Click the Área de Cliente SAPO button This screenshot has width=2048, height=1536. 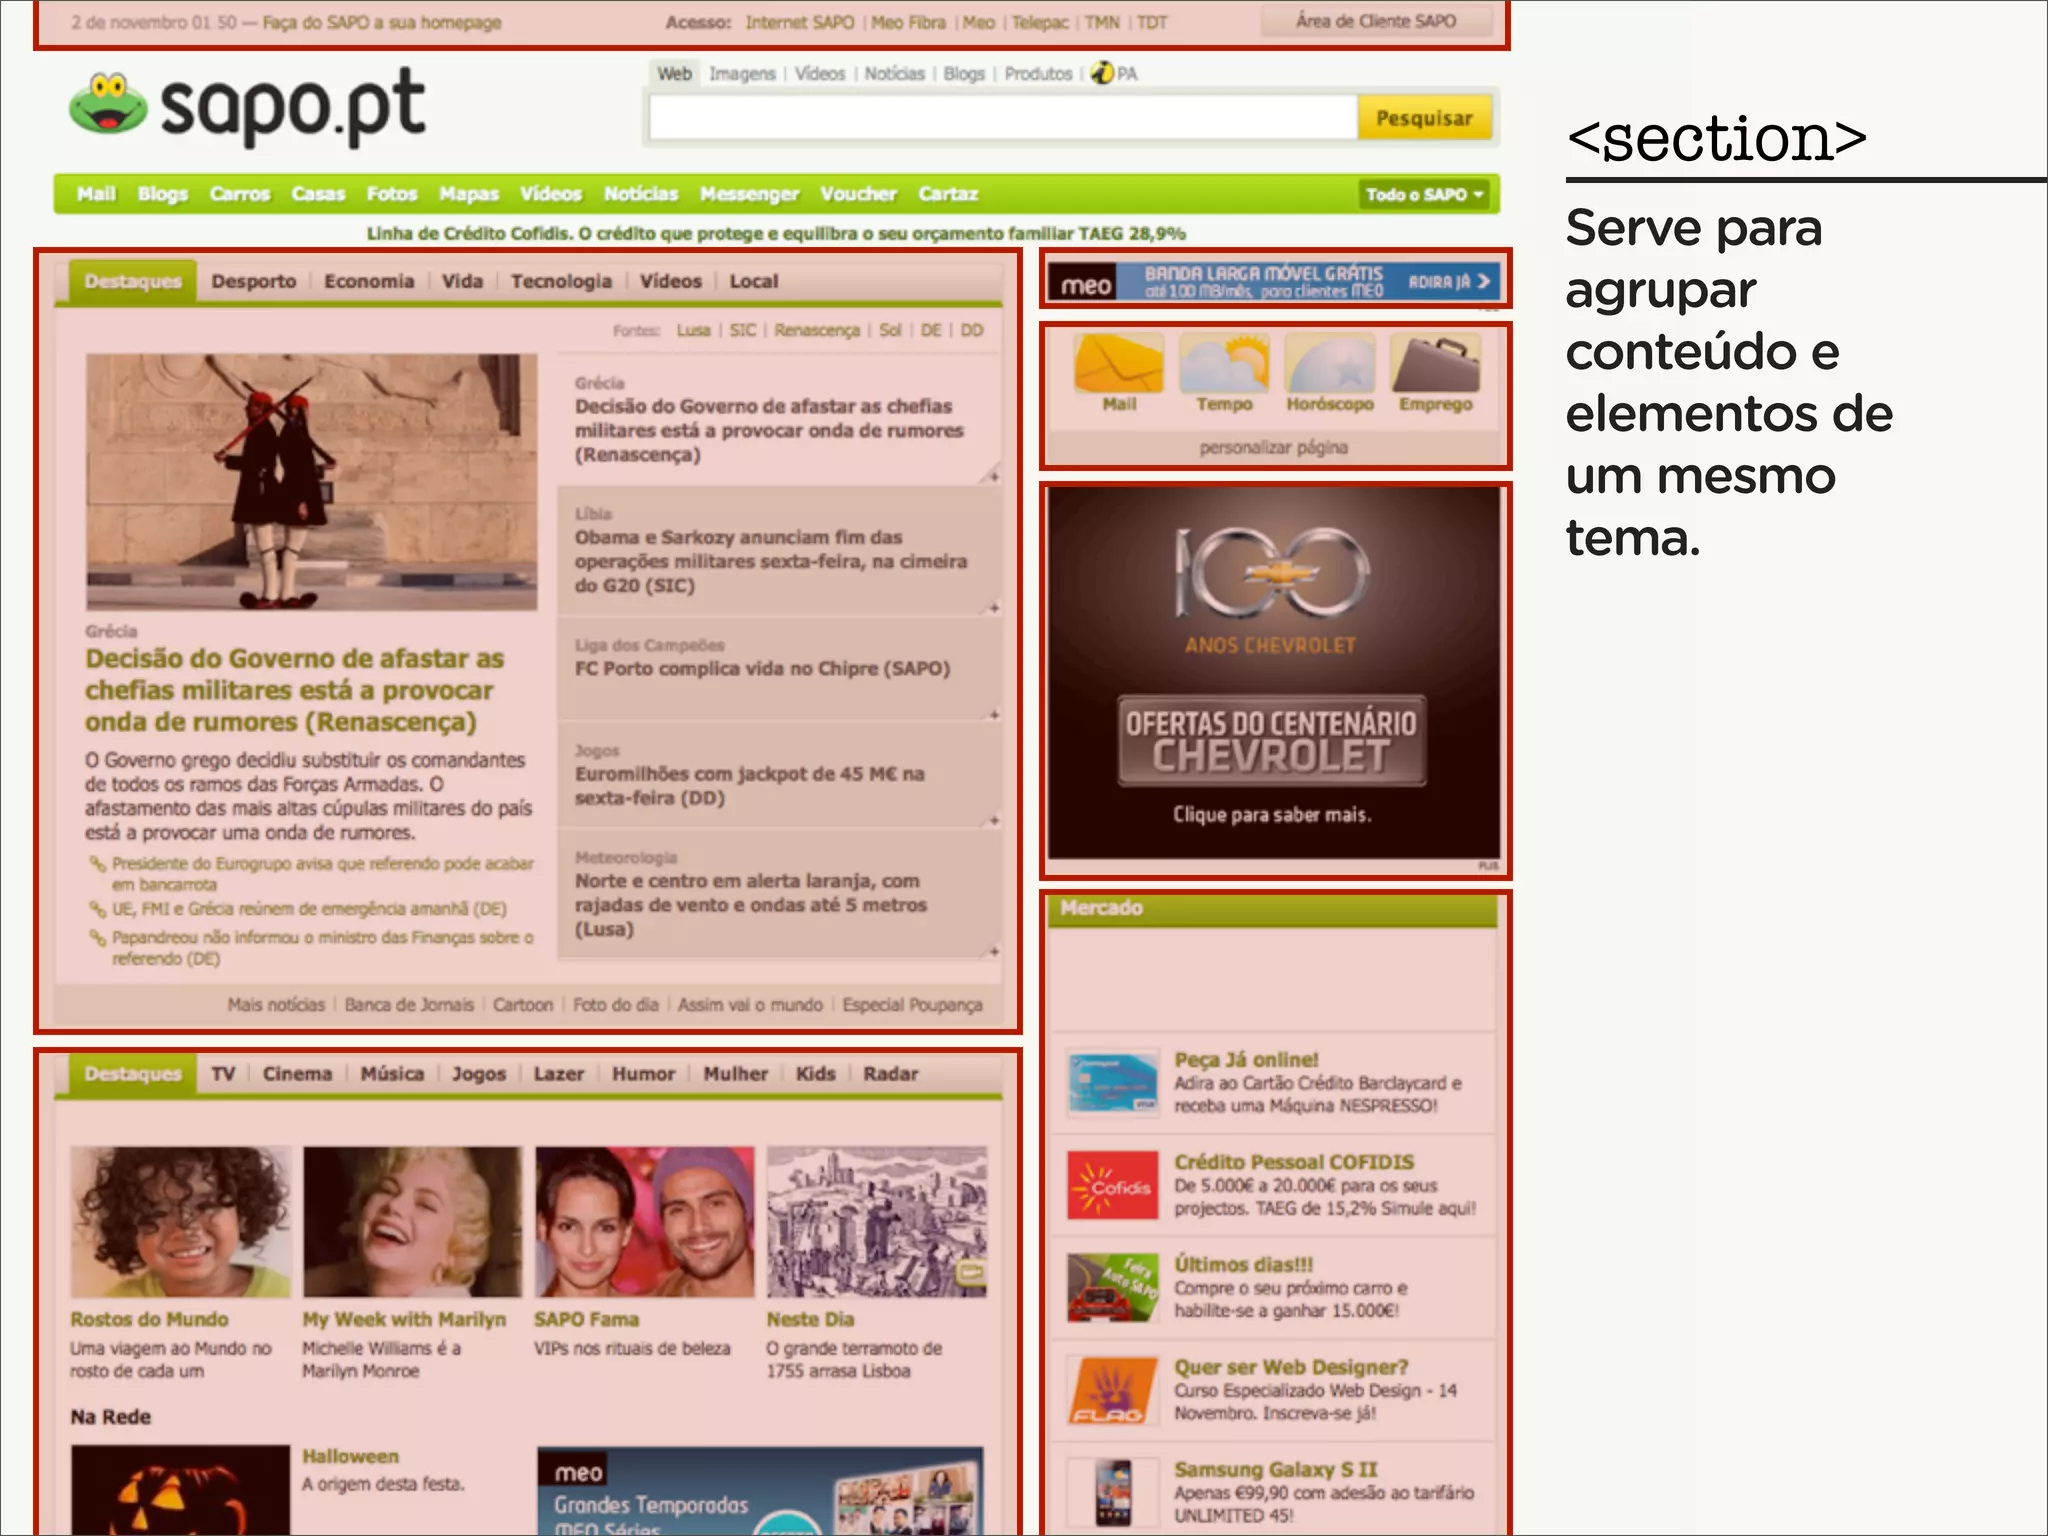1375,21
